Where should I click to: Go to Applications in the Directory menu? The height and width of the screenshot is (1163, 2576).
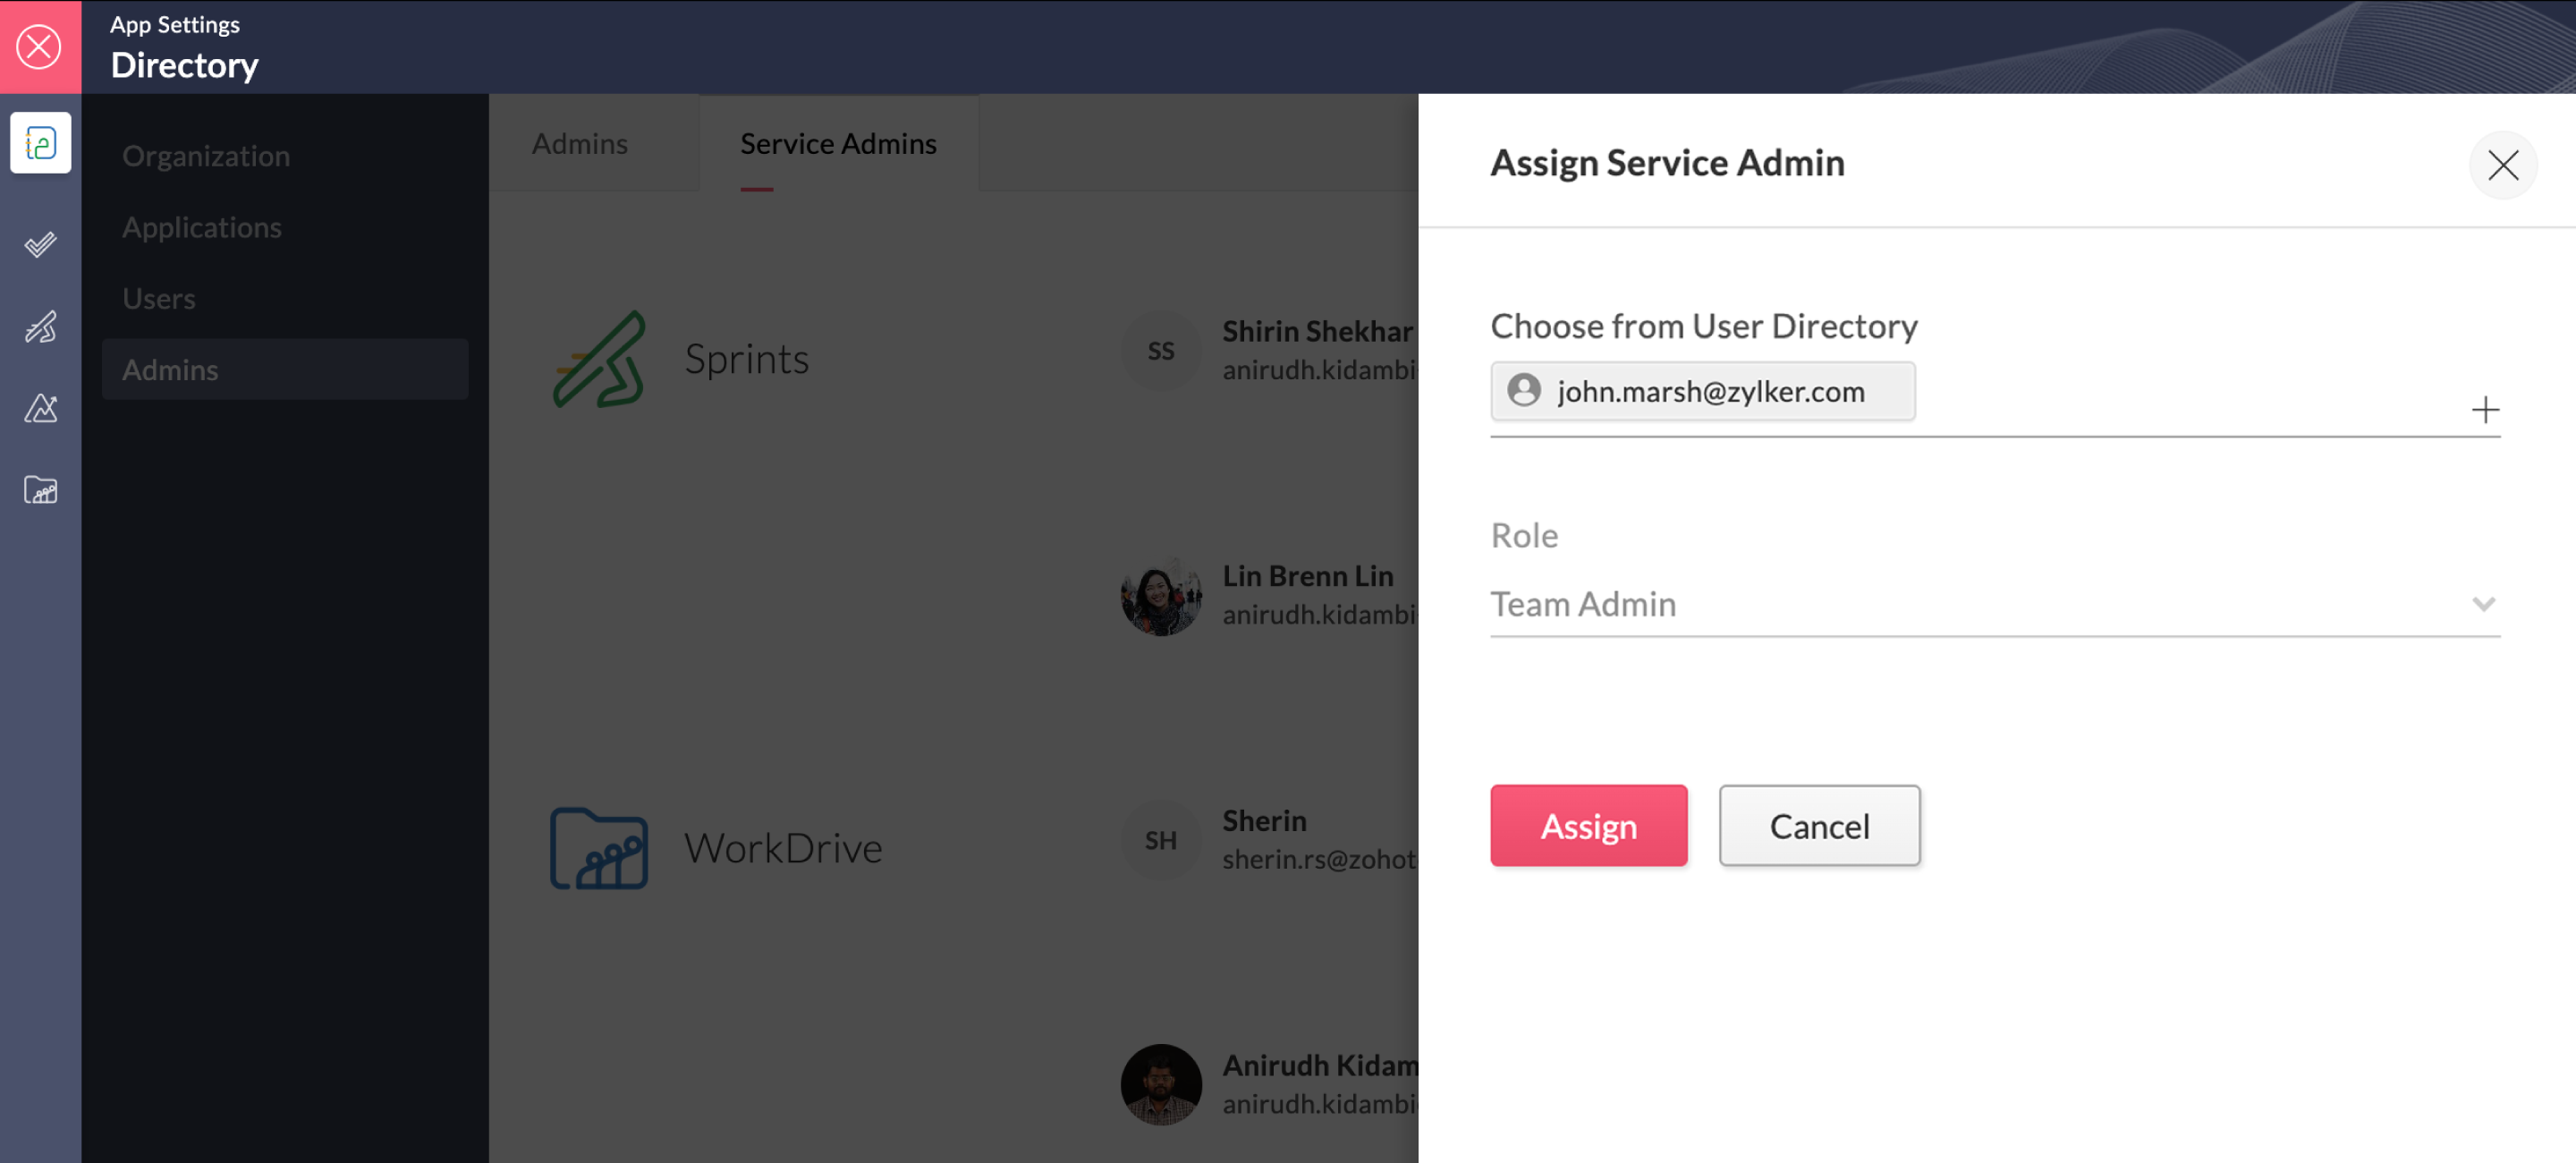202,227
